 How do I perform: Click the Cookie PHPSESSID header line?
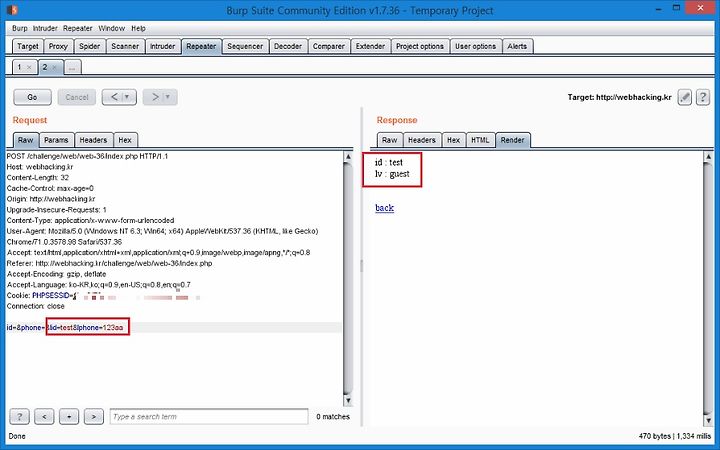coord(103,295)
